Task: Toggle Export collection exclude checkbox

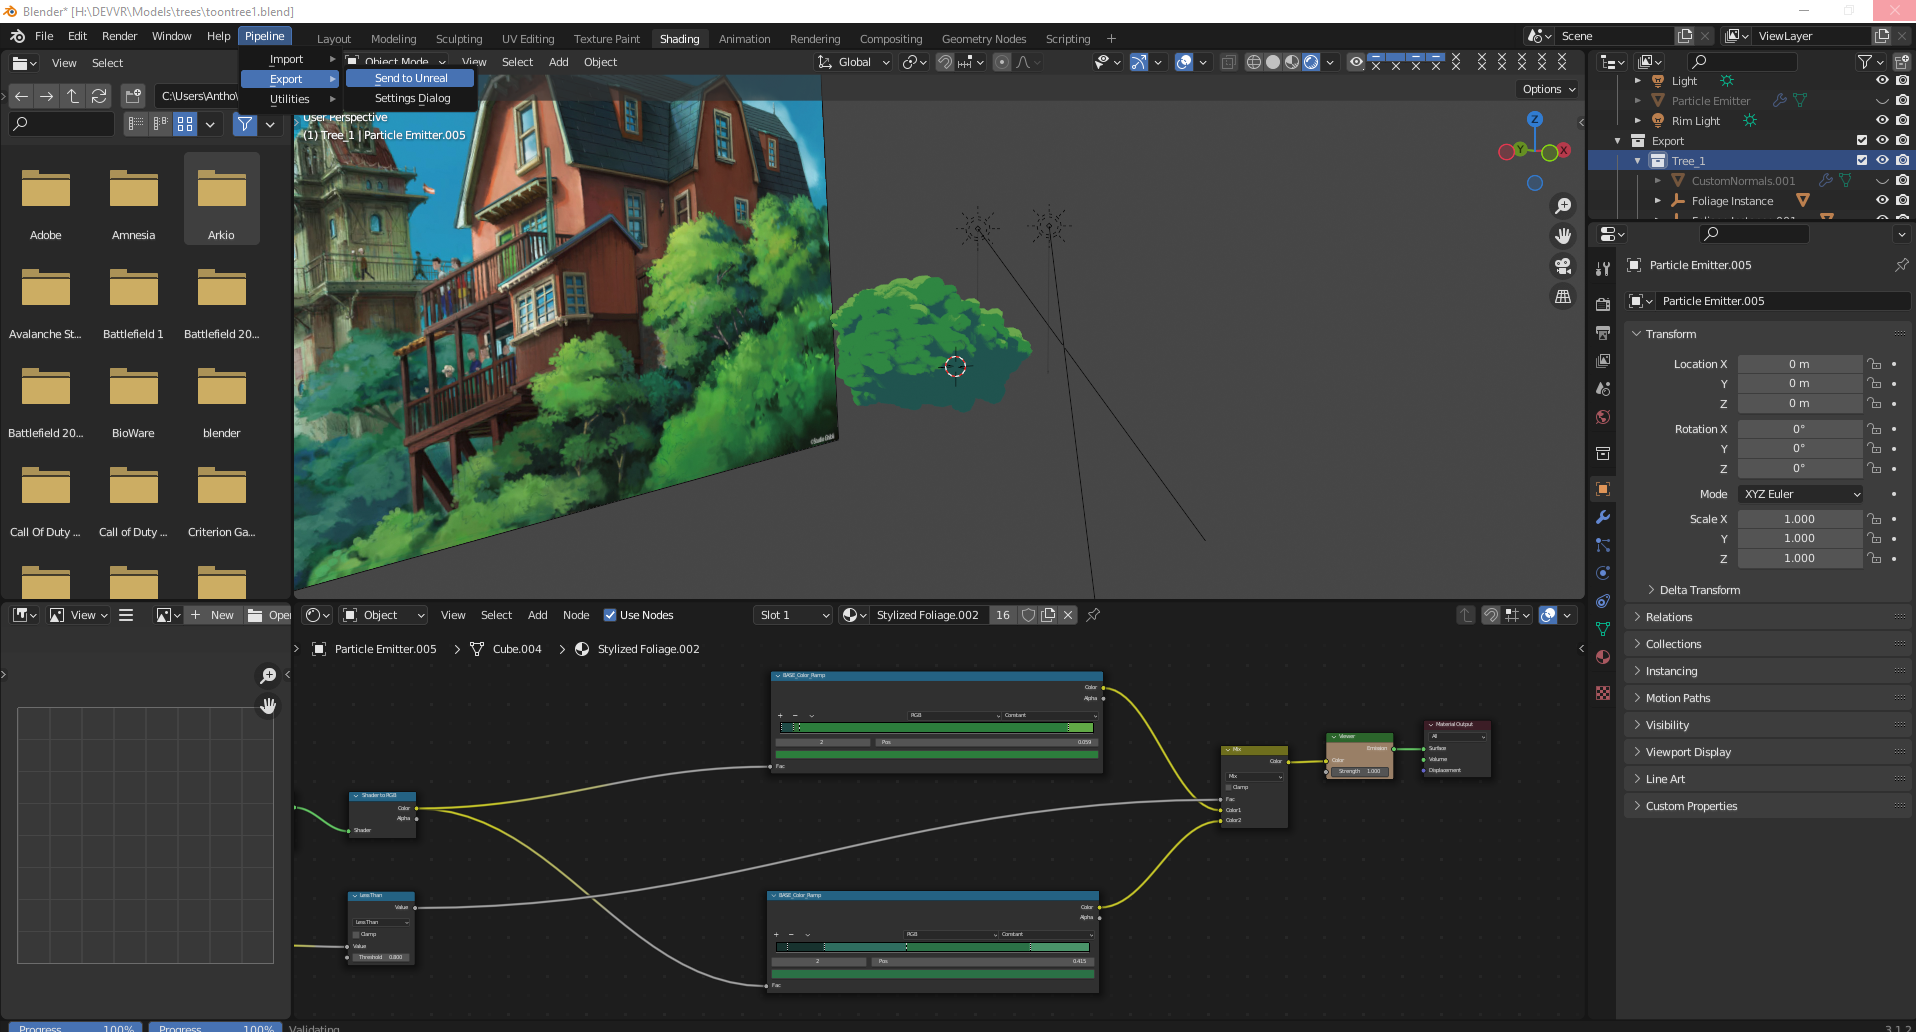Action: click(x=1862, y=141)
